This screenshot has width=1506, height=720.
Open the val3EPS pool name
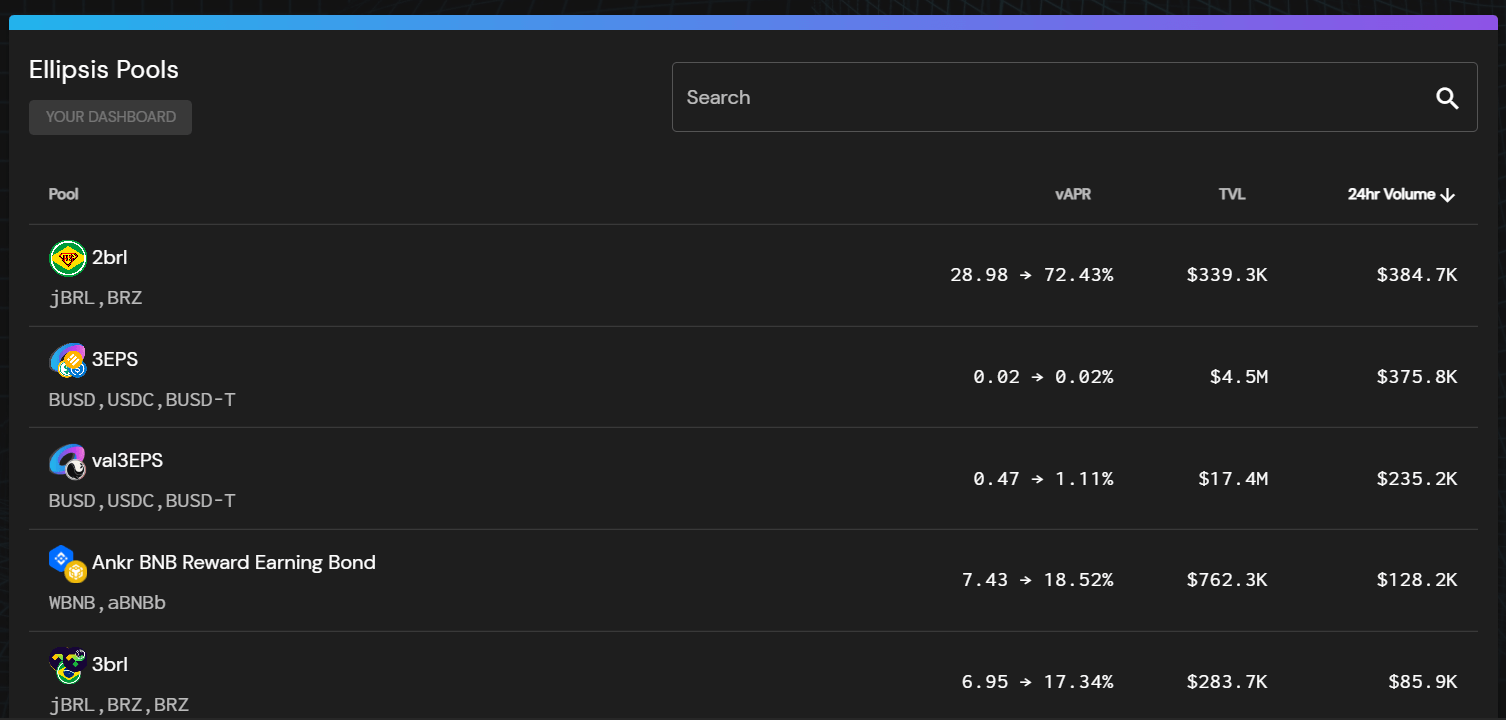(x=127, y=461)
